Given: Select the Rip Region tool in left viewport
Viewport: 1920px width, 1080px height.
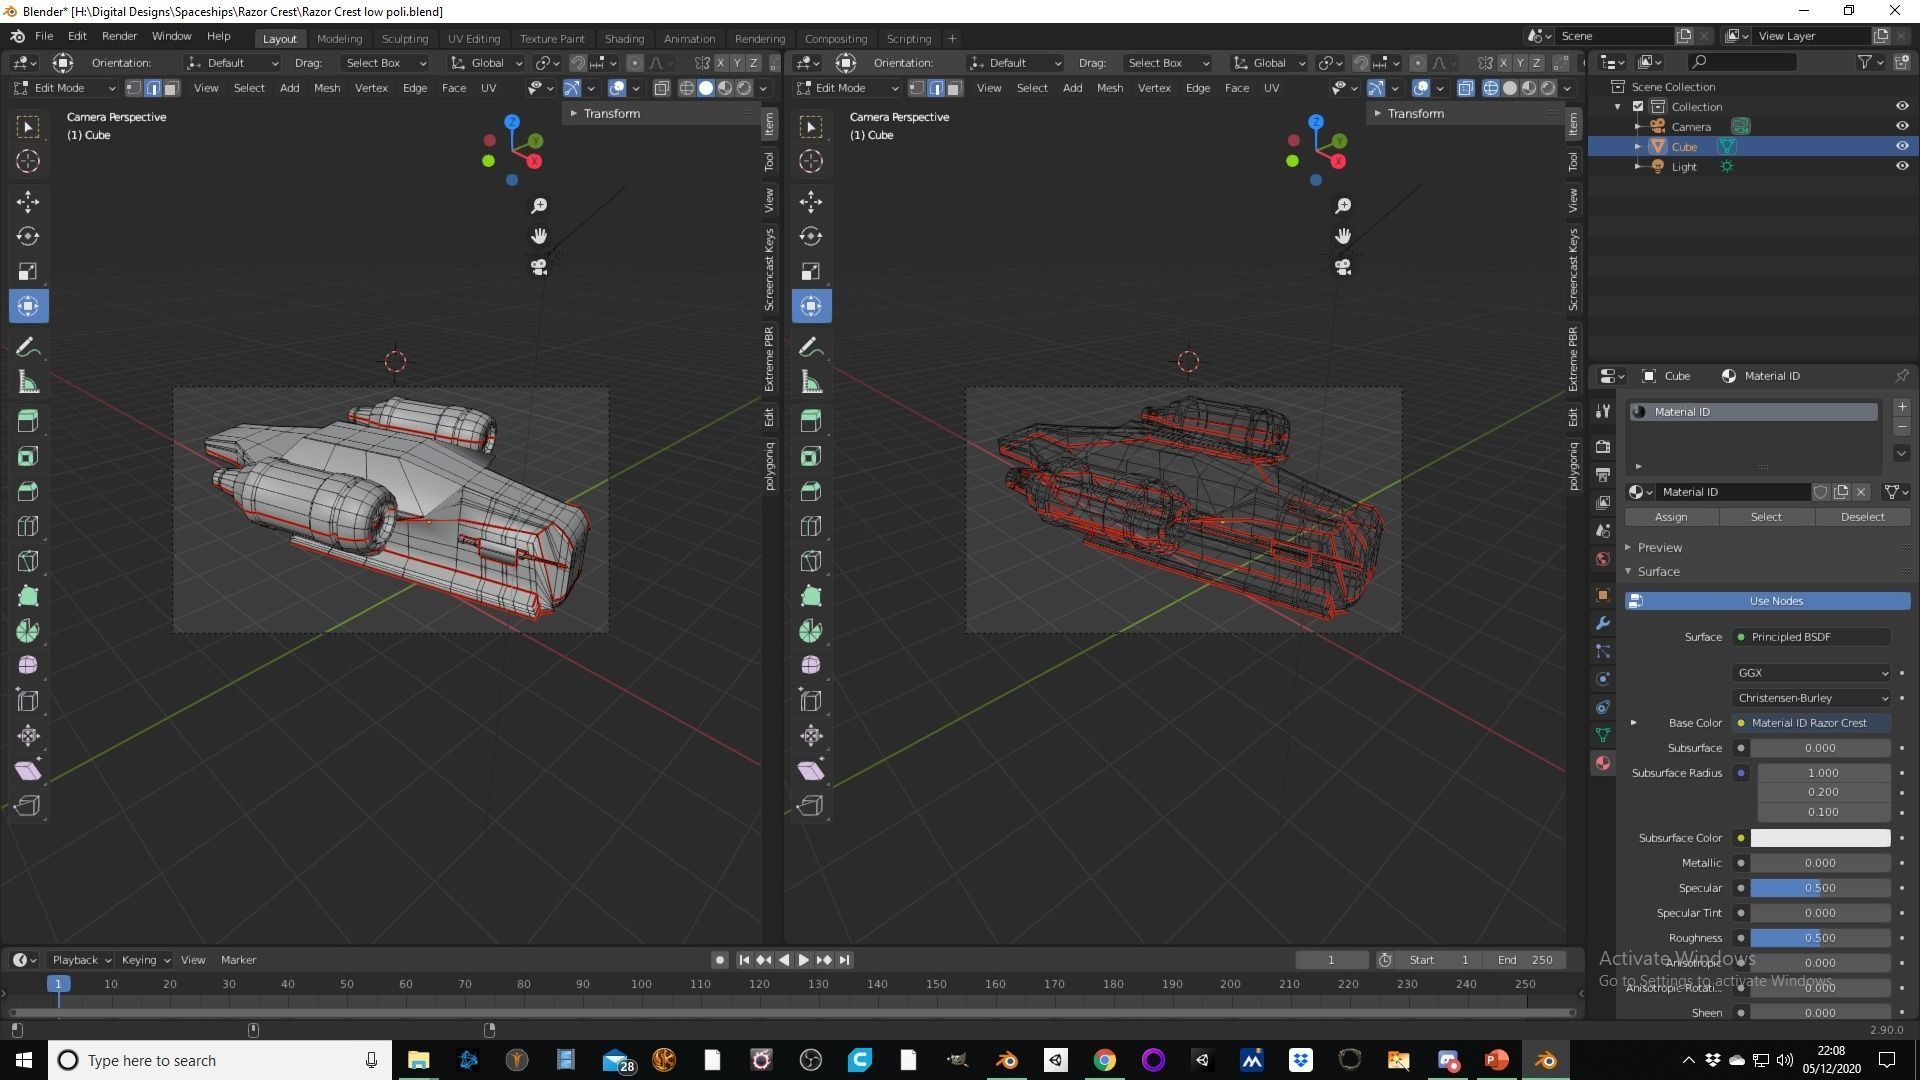Looking at the screenshot, I should point(28,805).
